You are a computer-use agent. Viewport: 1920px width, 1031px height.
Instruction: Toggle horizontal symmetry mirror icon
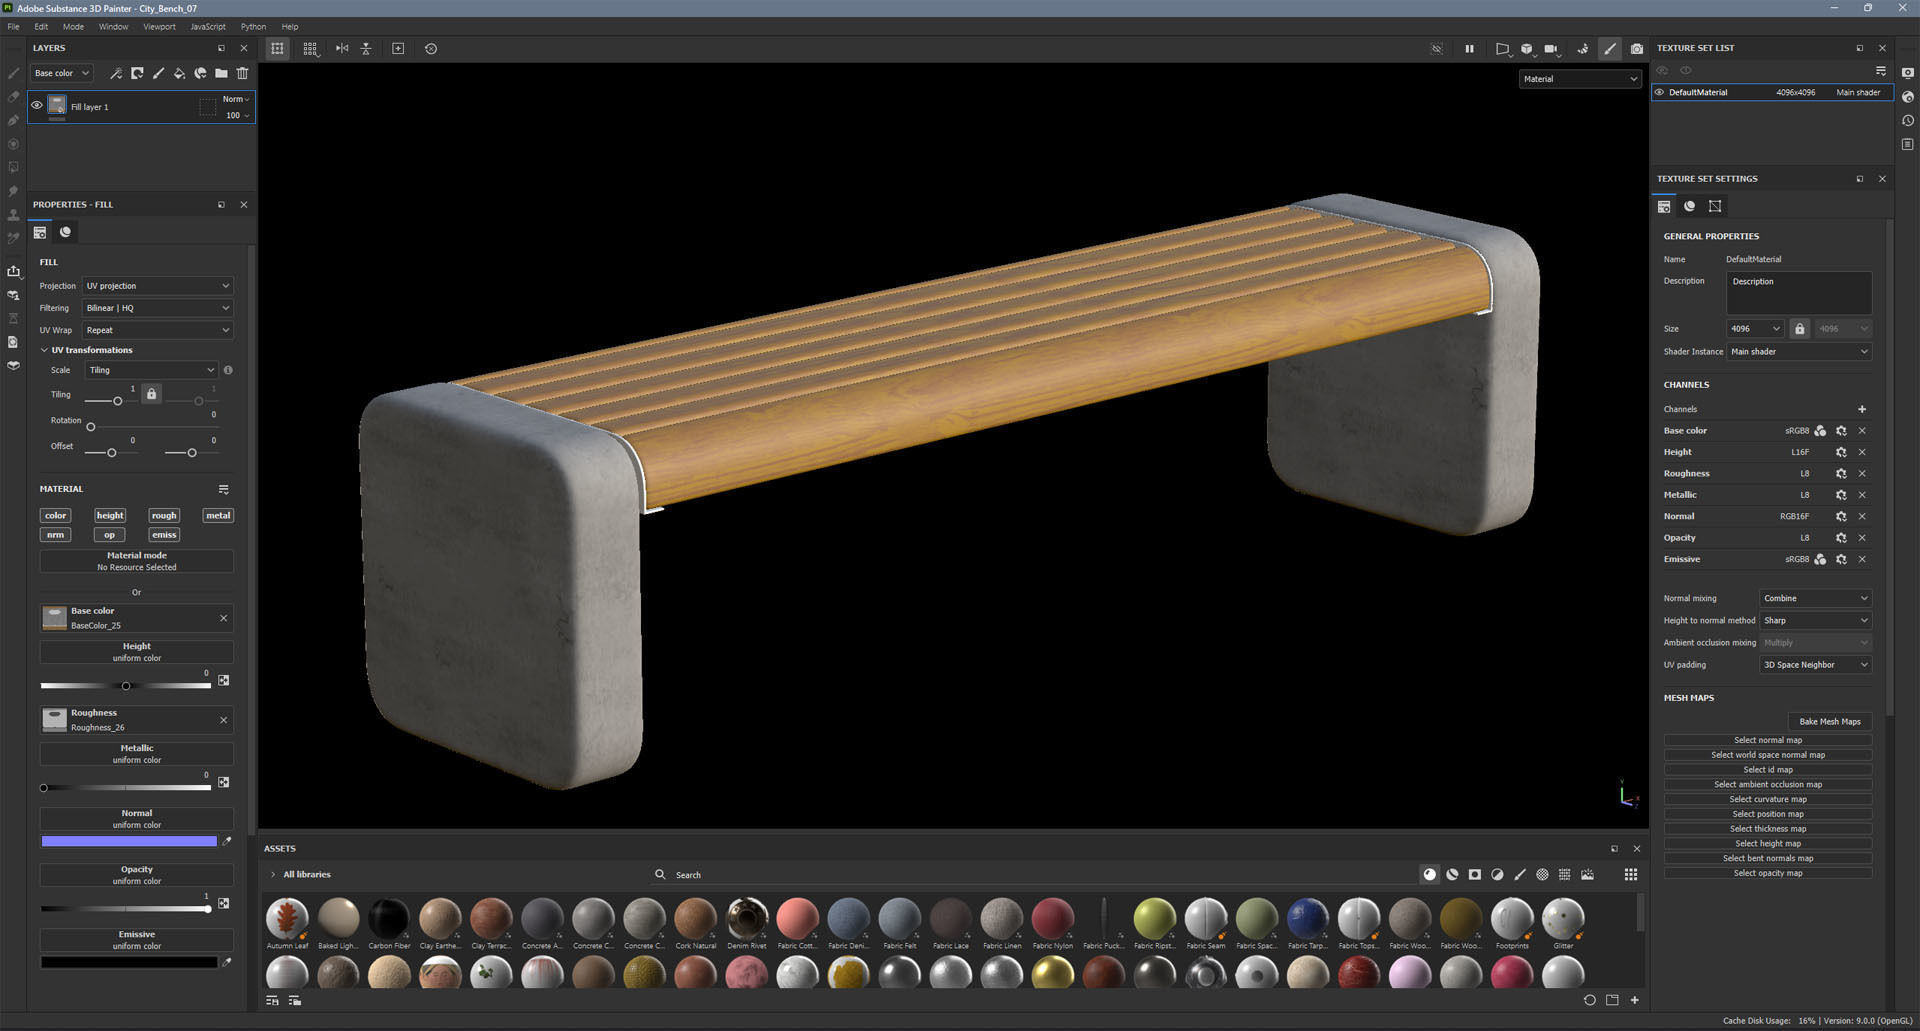click(x=342, y=48)
